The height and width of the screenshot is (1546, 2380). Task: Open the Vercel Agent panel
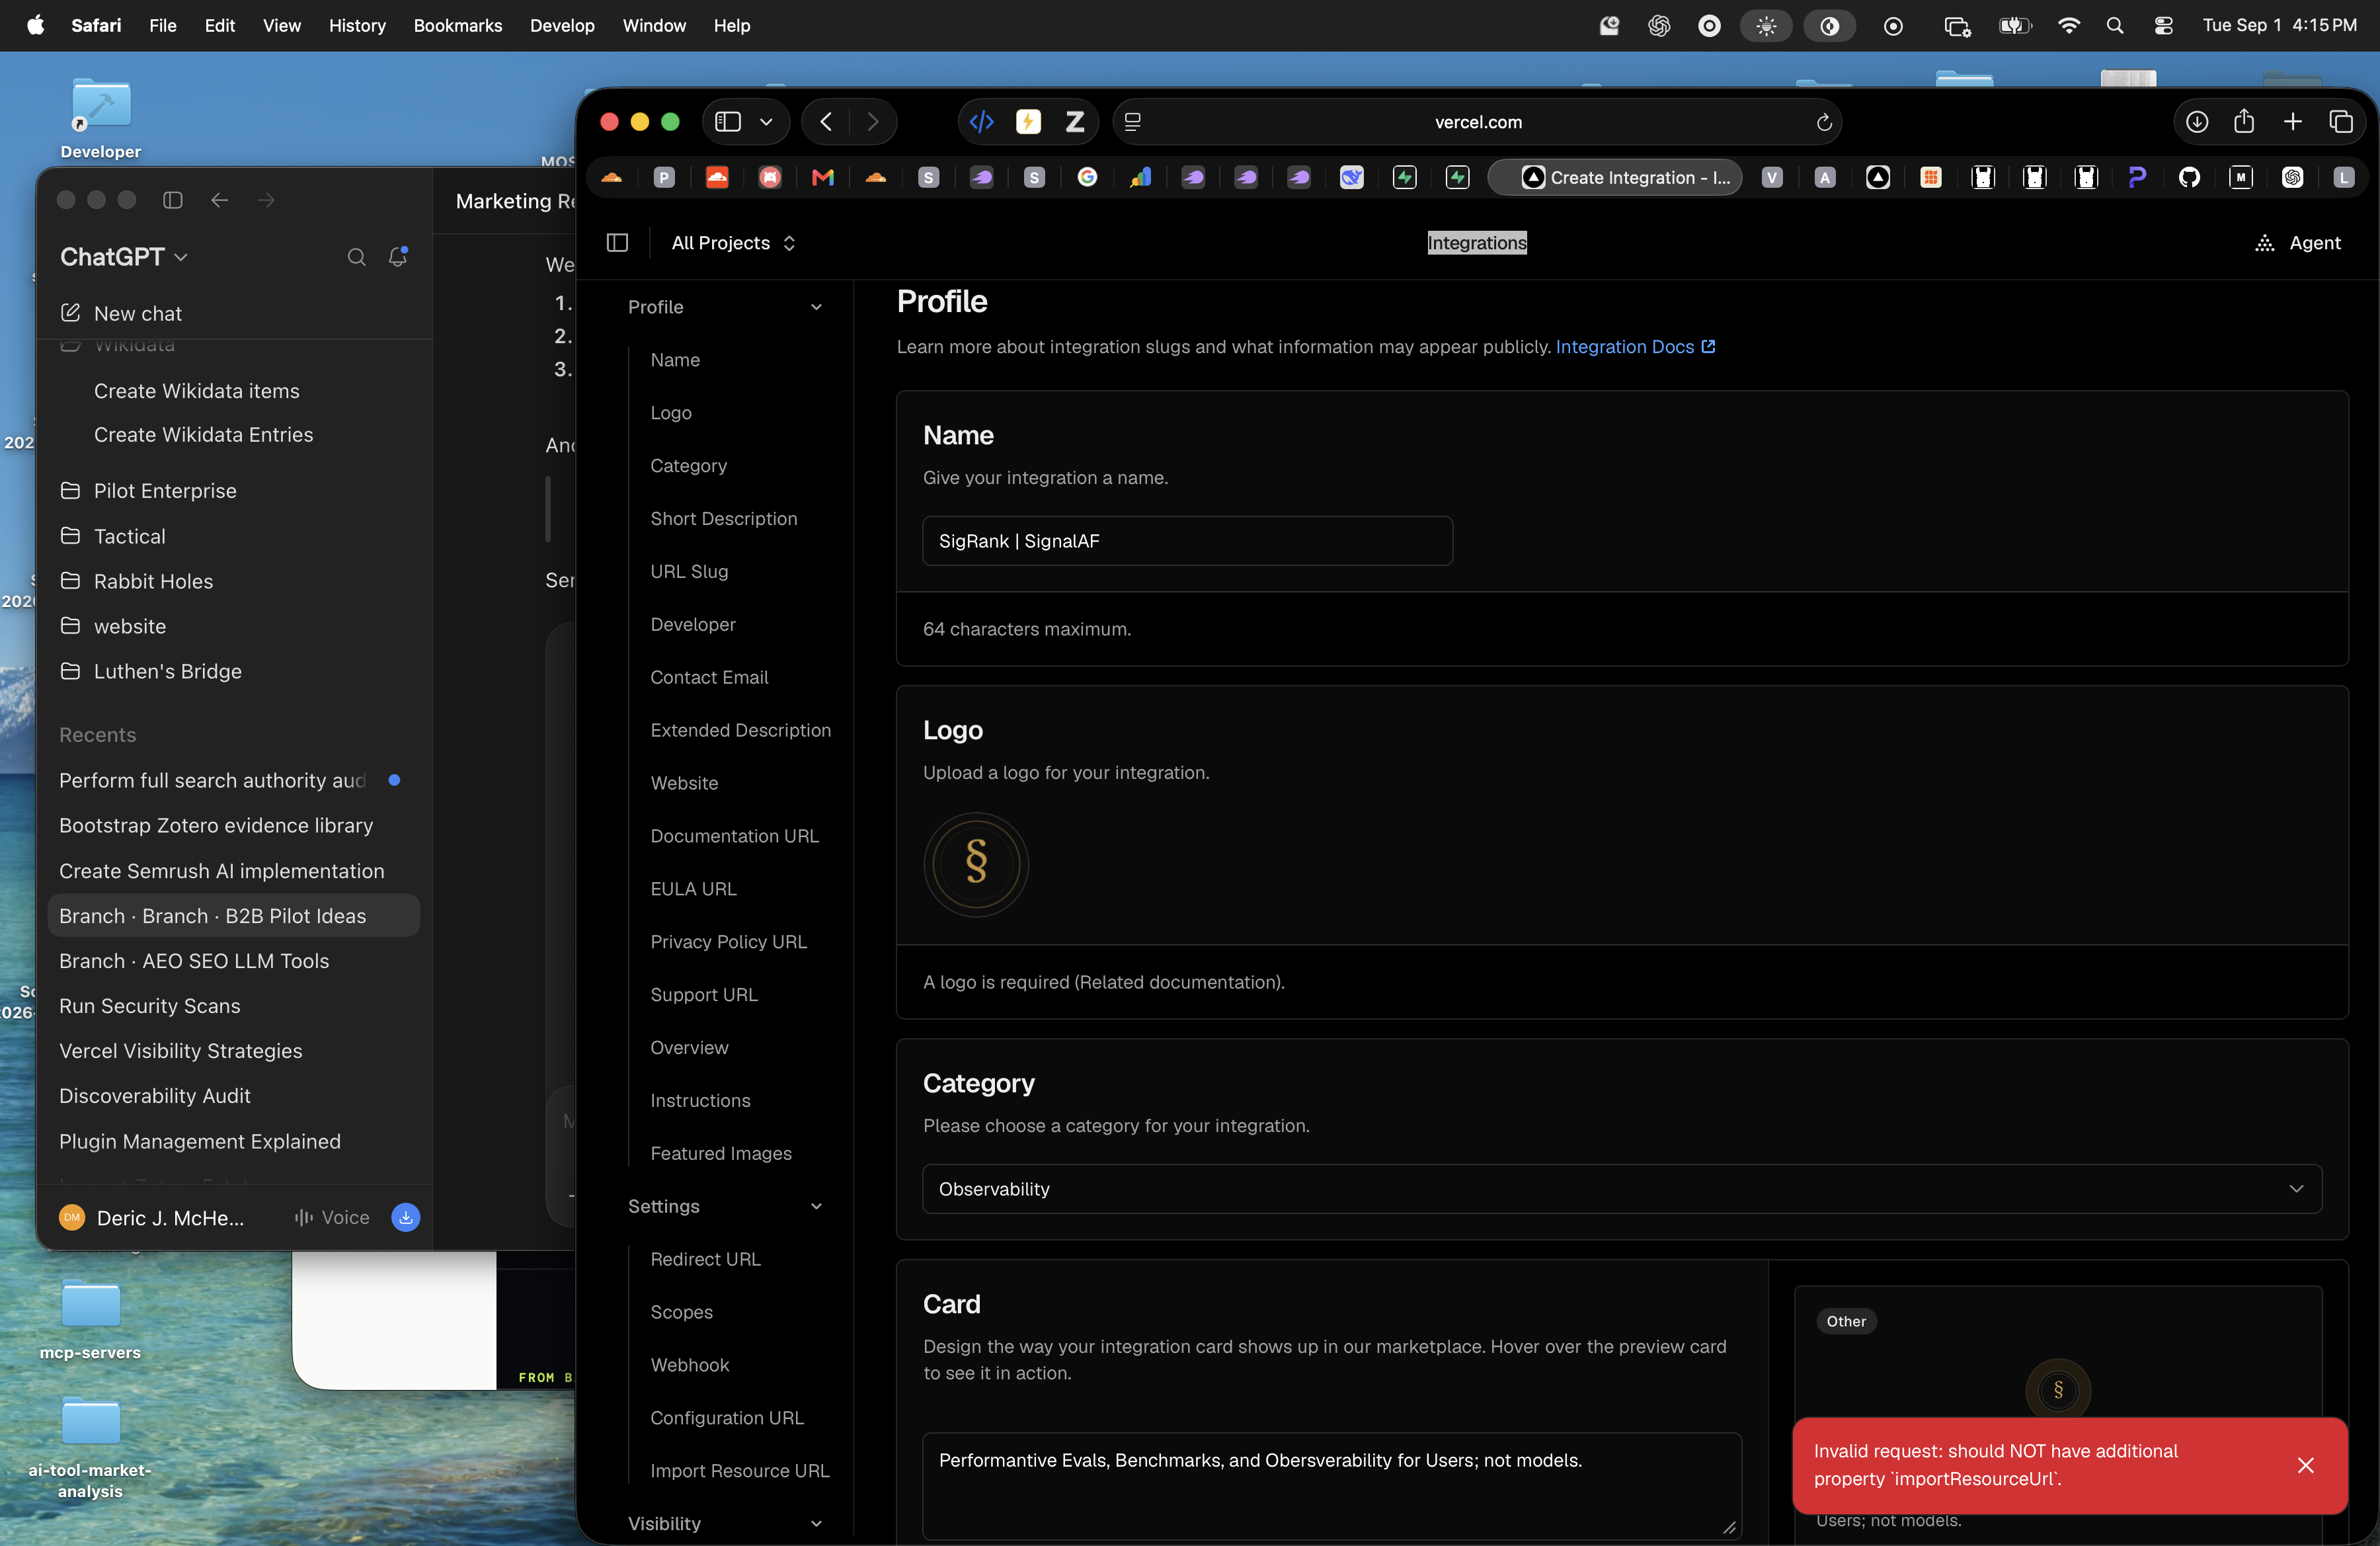2298,243
